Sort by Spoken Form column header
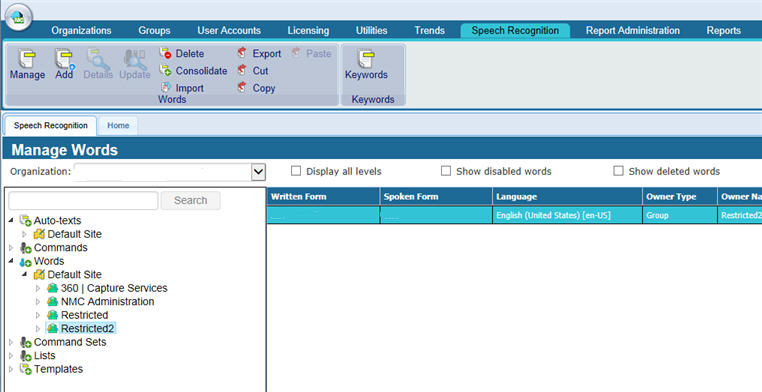Image resolution: width=762 pixels, height=392 pixels. point(436,197)
